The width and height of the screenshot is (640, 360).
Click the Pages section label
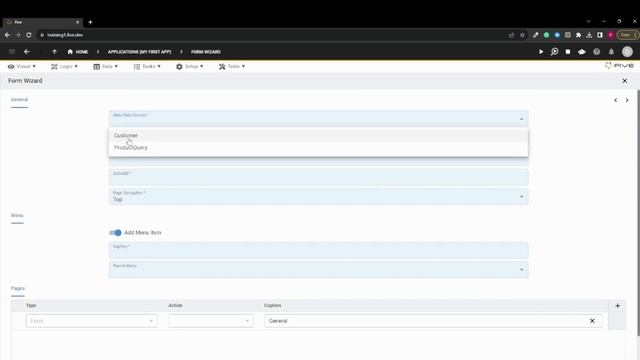point(18,289)
